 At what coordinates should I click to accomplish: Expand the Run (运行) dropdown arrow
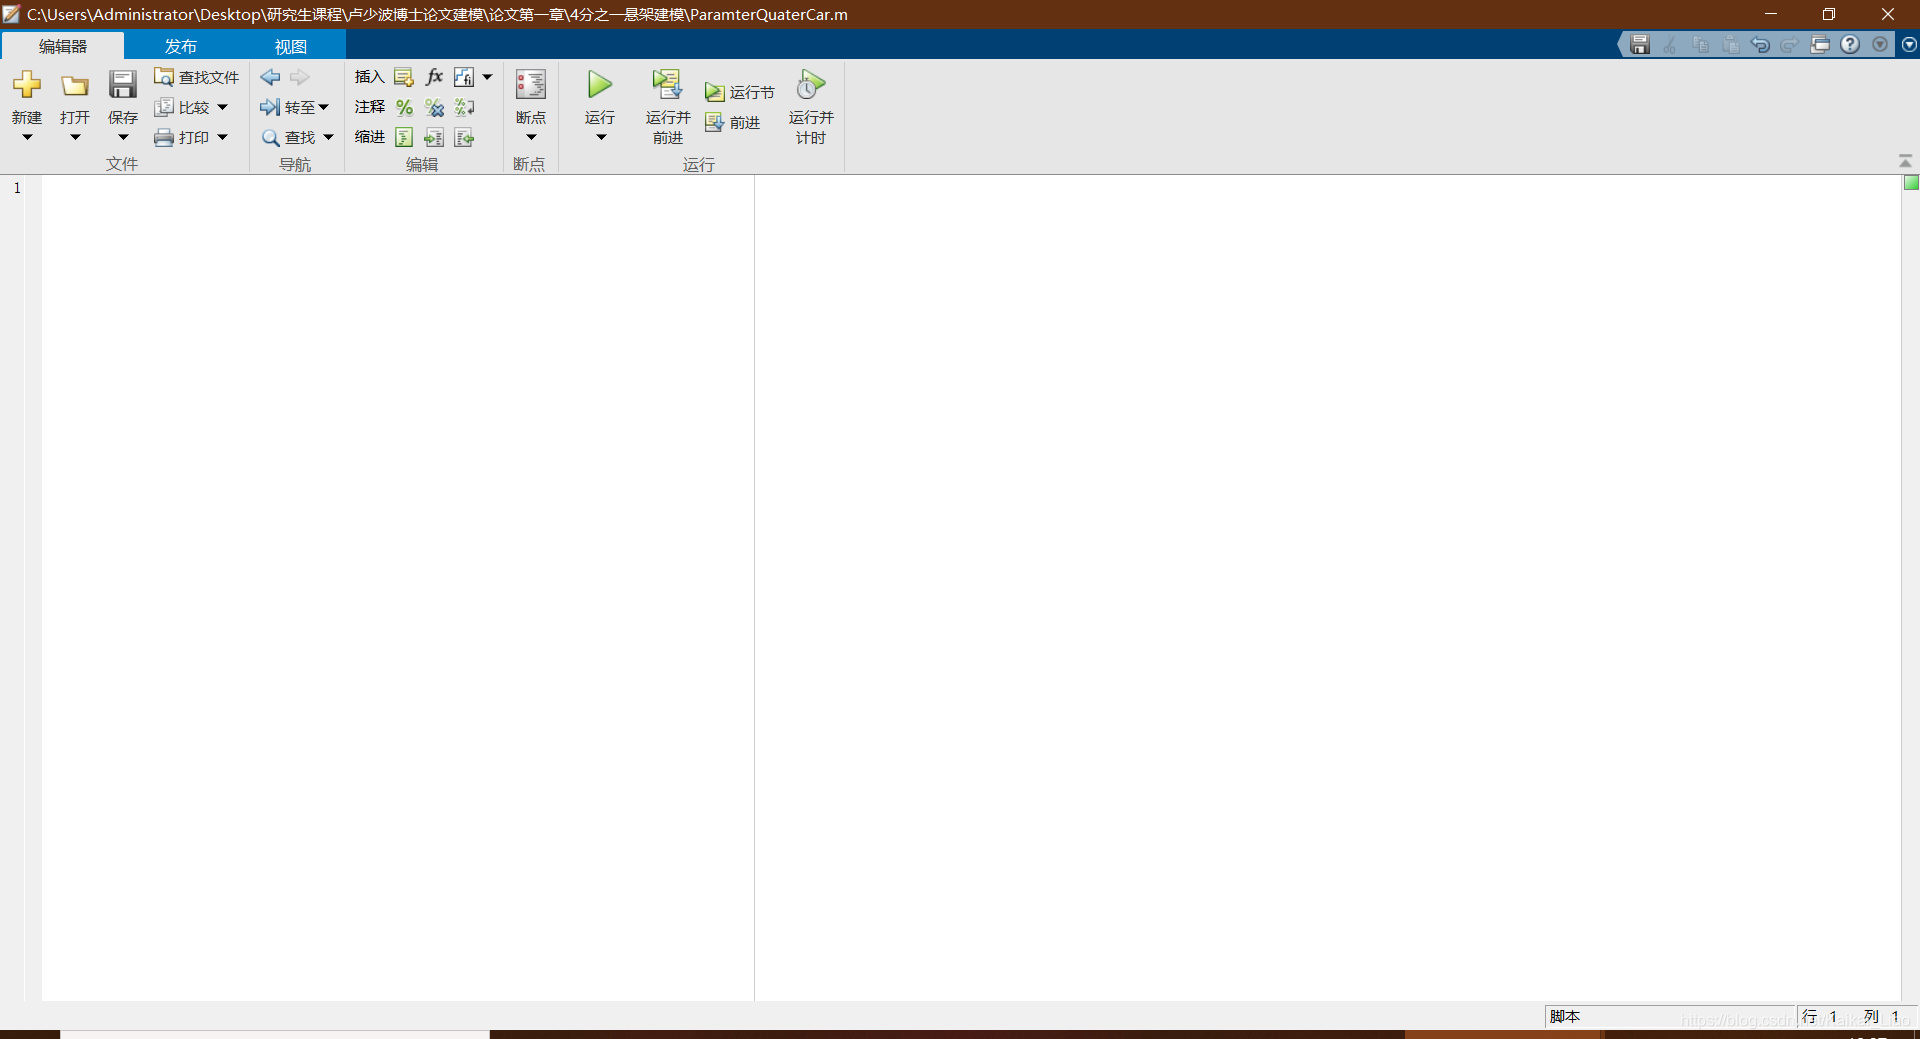[x=601, y=138]
